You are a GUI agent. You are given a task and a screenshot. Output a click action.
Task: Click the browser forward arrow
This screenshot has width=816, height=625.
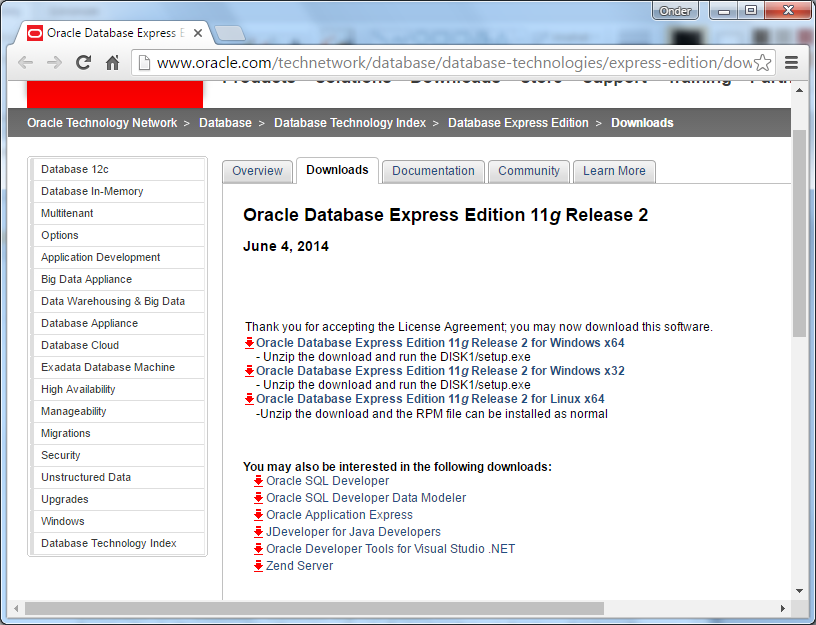click(54, 63)
